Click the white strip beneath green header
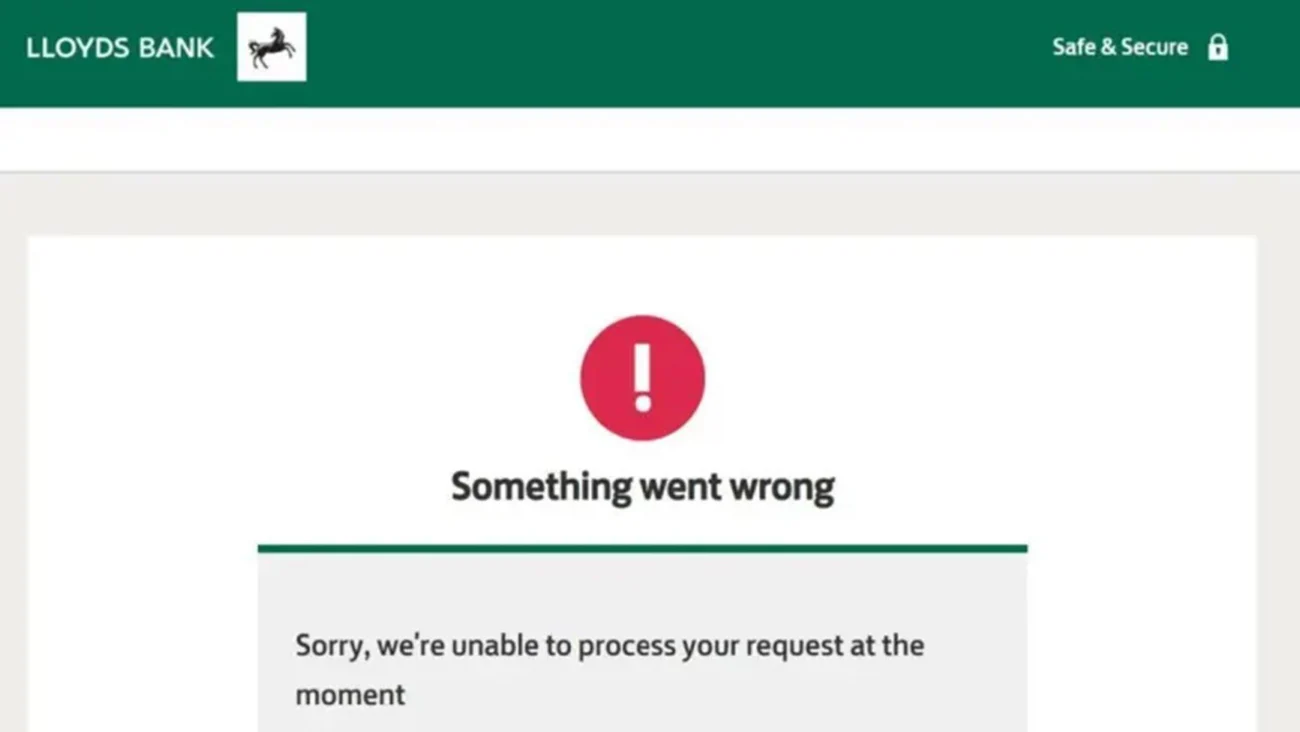This screenshot has width=1300, height=732. pos(650,139)
